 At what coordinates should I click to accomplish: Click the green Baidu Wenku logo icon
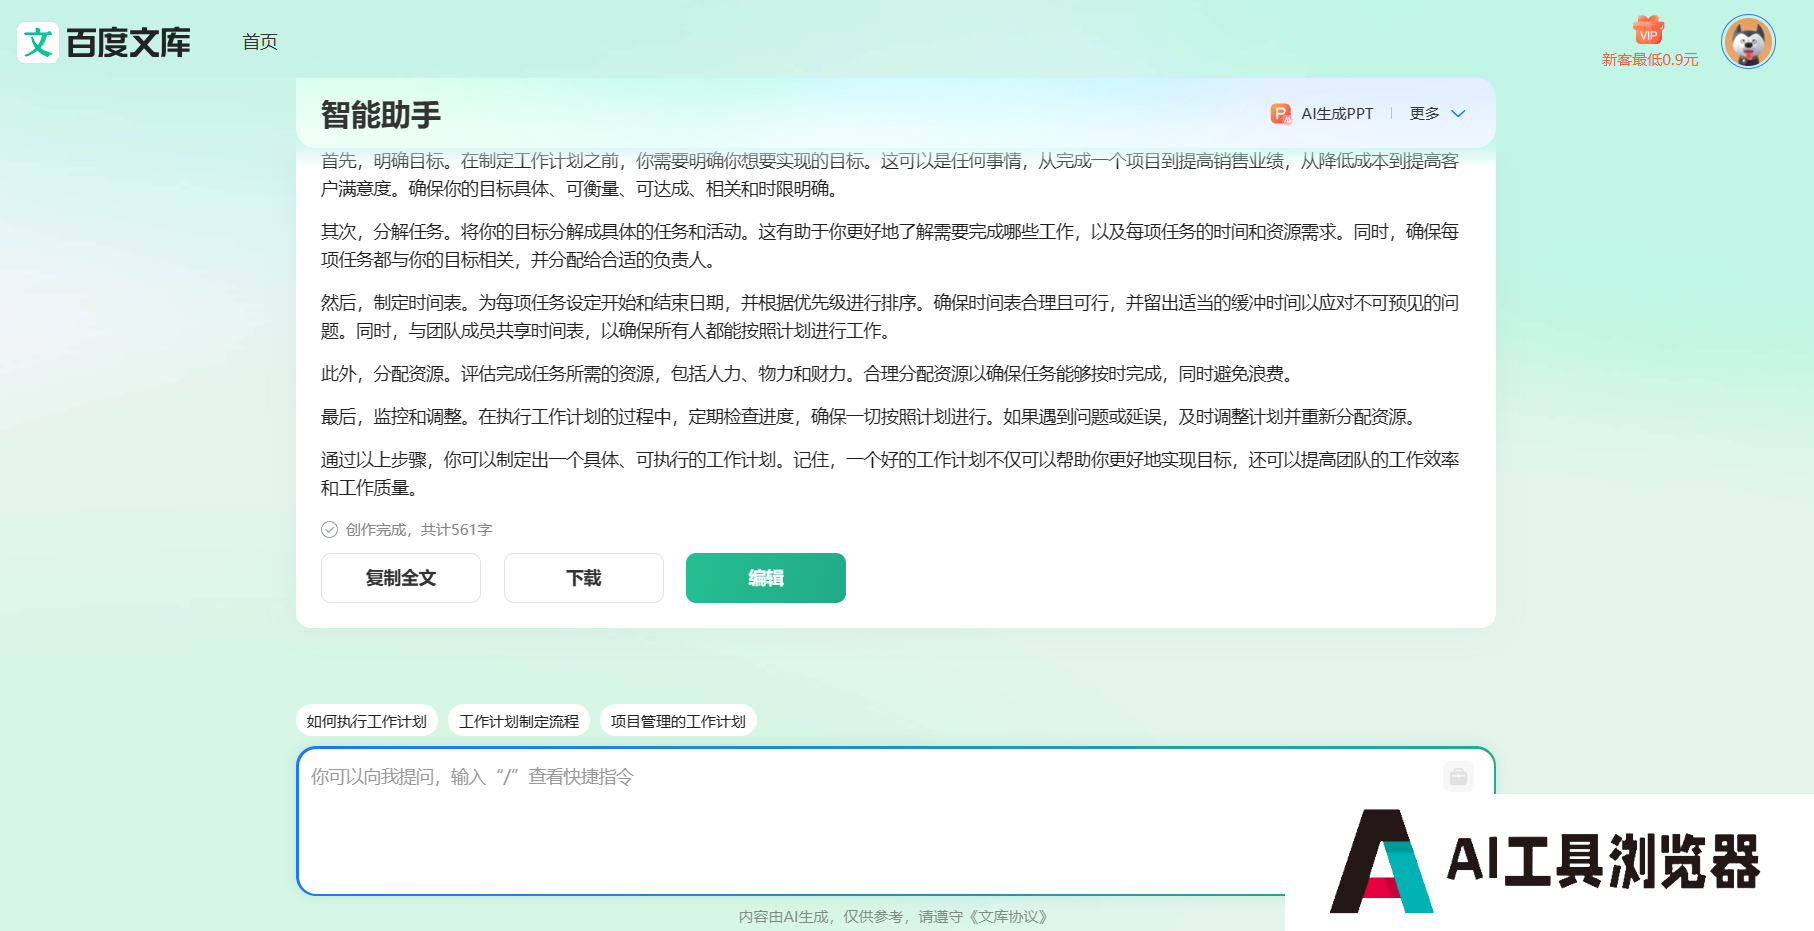pos(38,43)
